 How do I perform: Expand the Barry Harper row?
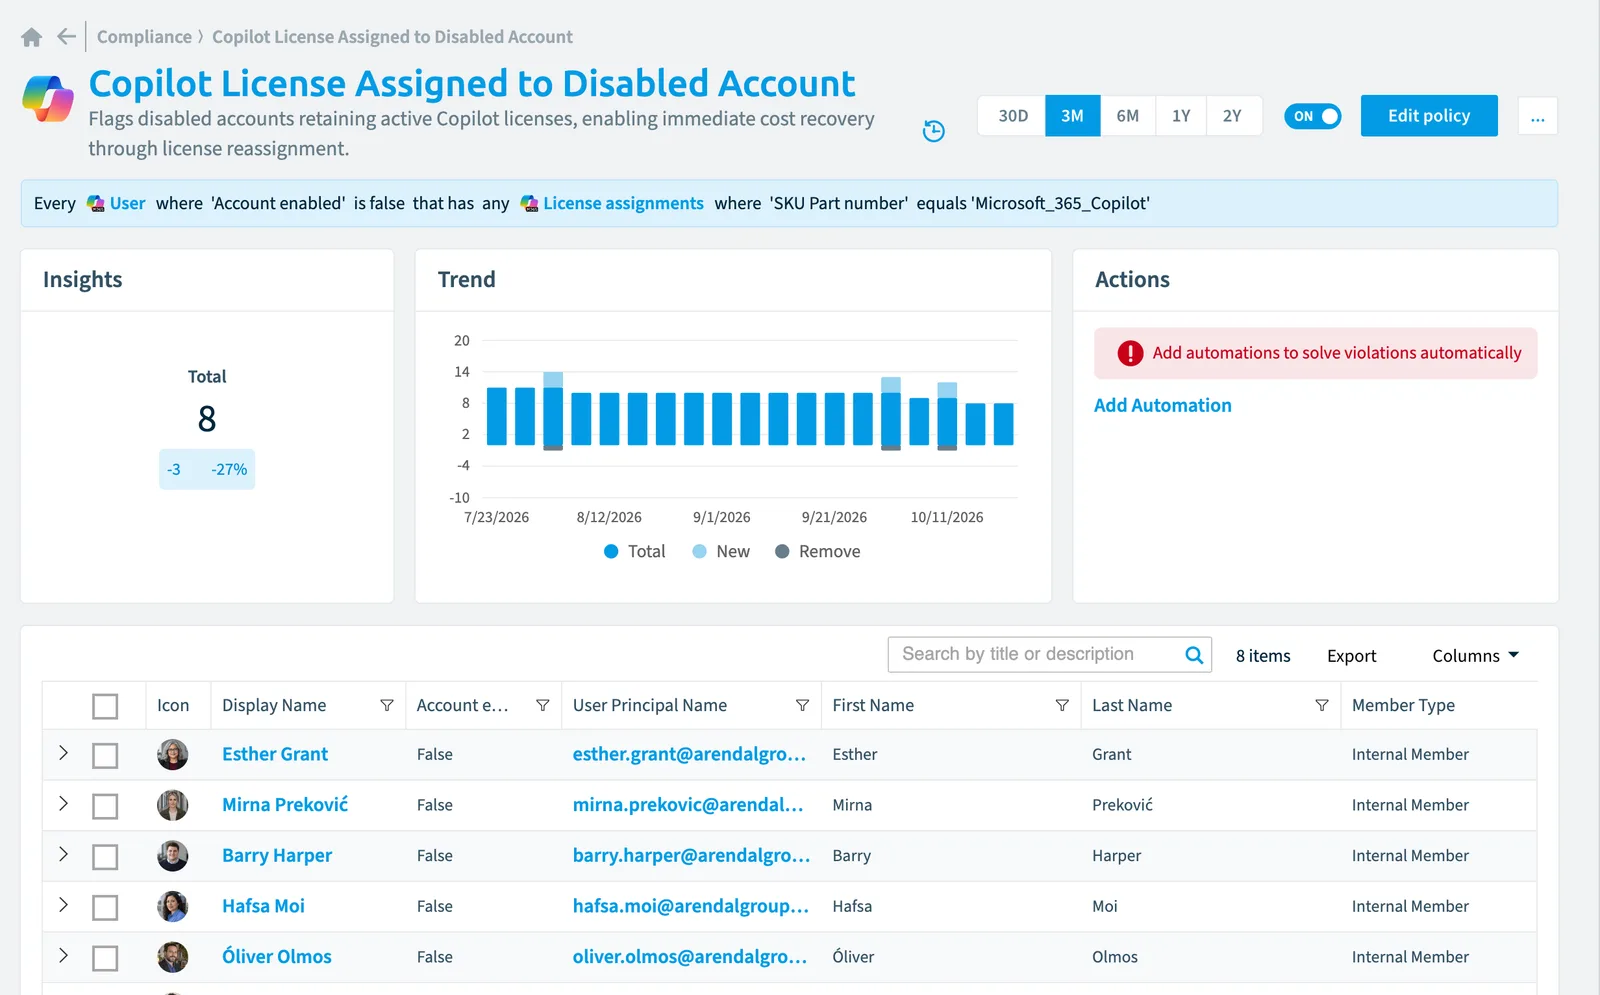pos(63,854)
